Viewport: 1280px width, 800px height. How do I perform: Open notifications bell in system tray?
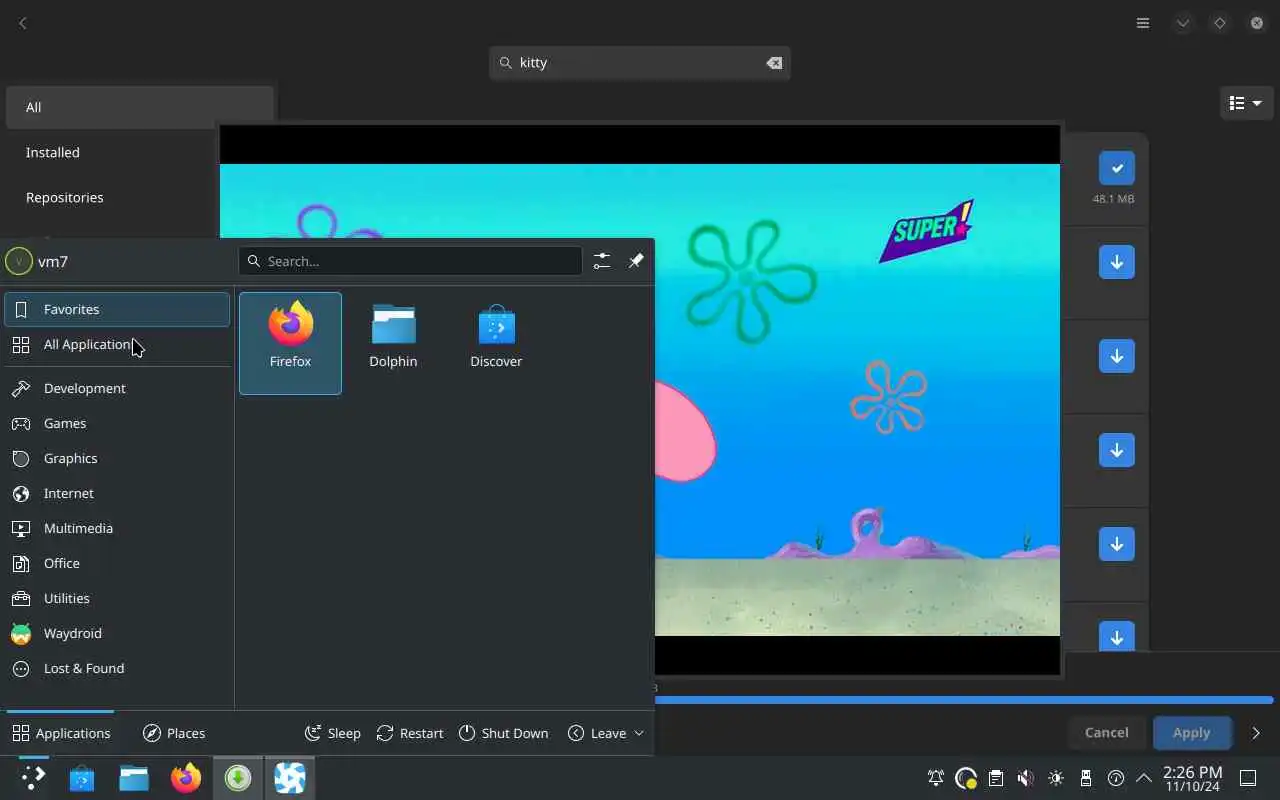[x=936, y=778]
